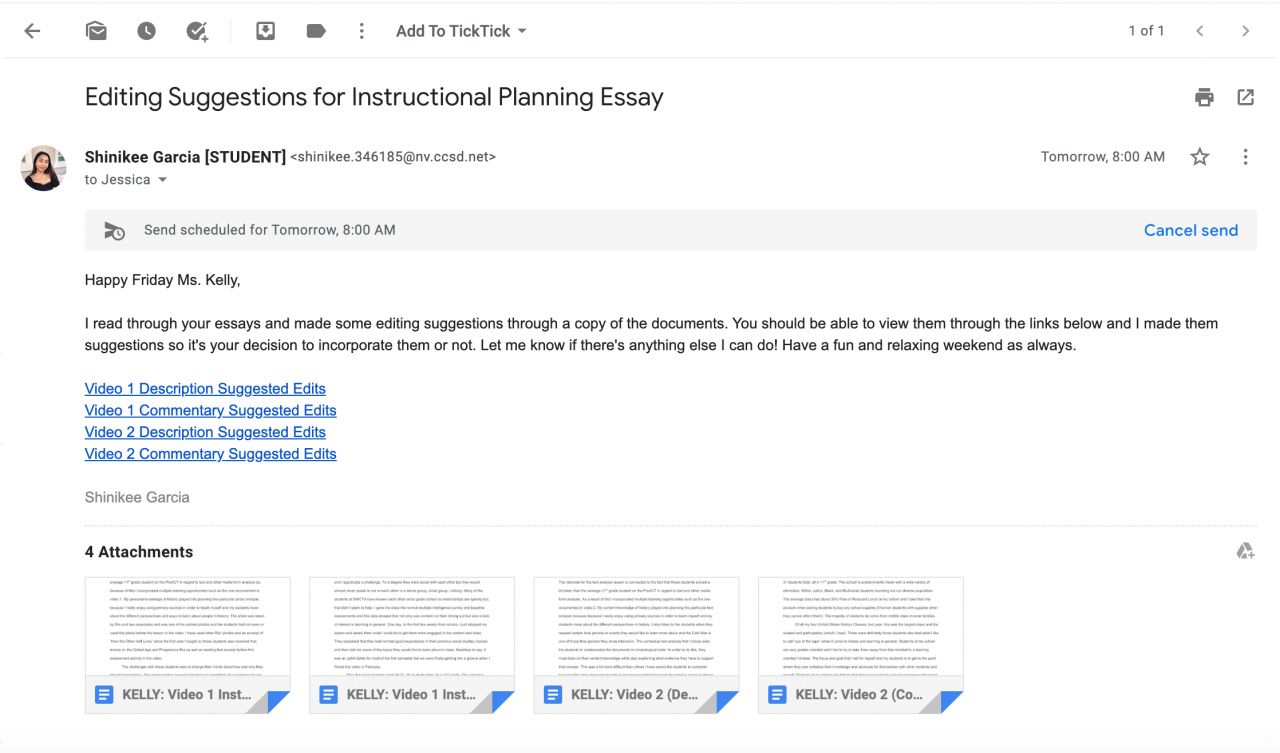Image resolution: width=1280 pixels, height=753 pixels.
Task: Star this email from Shinikee Garcia
Action: tap(1200, 157)
